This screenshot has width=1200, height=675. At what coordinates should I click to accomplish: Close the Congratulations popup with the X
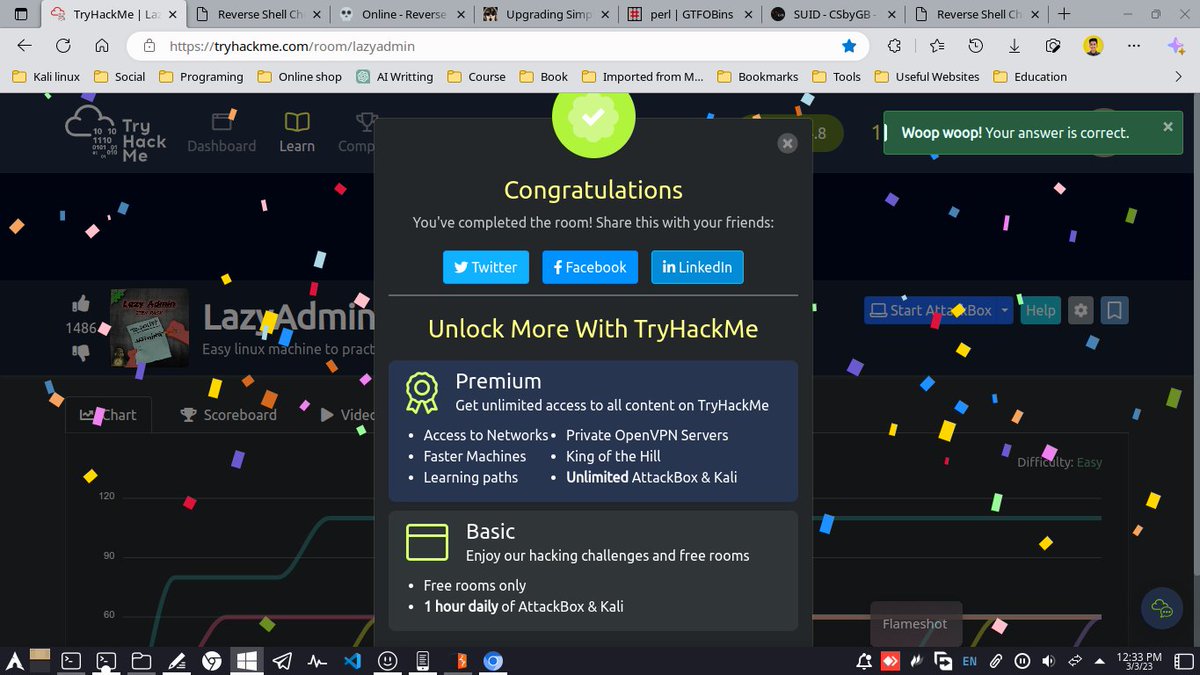pos(787,143)
